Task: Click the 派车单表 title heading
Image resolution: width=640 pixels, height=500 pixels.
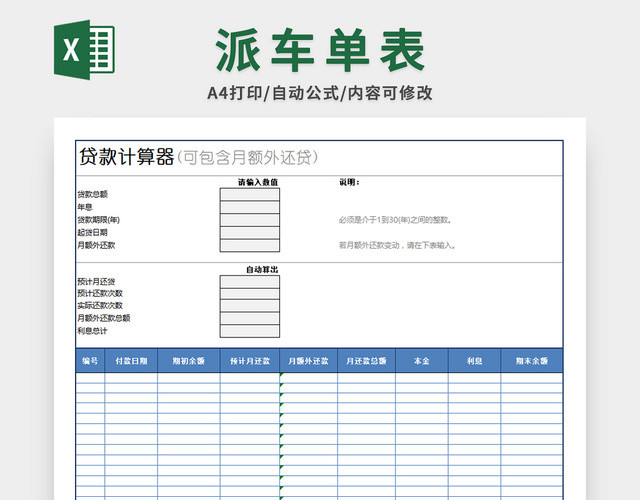Action: (x=320, y=50)
